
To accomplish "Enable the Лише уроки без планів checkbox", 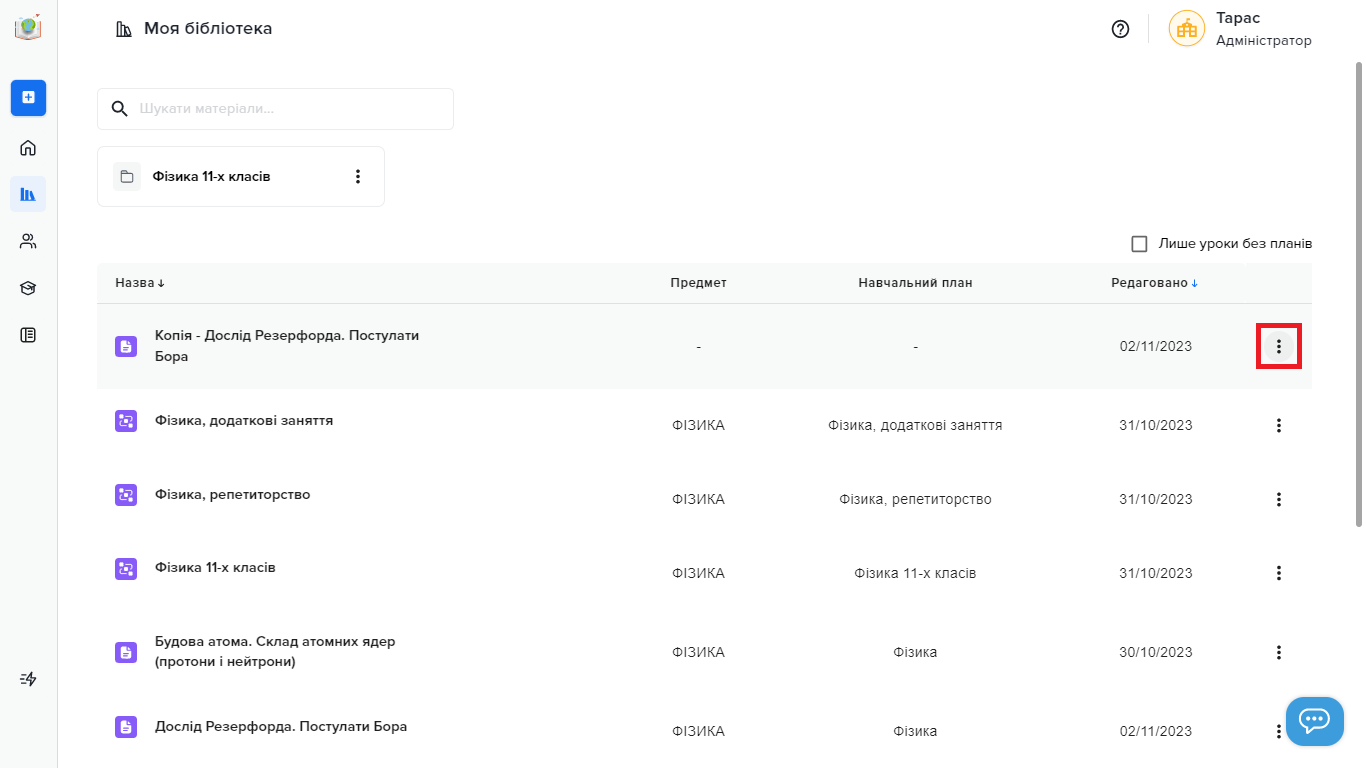I will pos(1139,244).
